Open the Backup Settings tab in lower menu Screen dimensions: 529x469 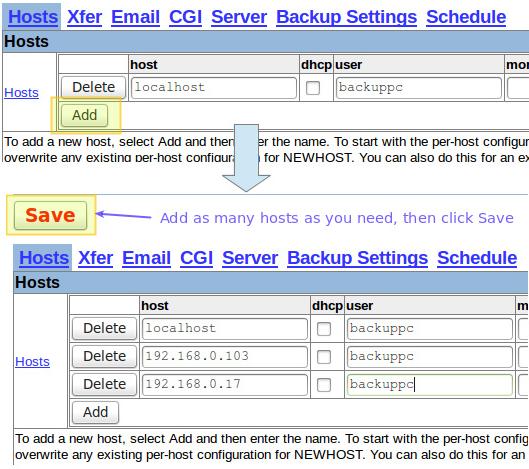(357, 258)
